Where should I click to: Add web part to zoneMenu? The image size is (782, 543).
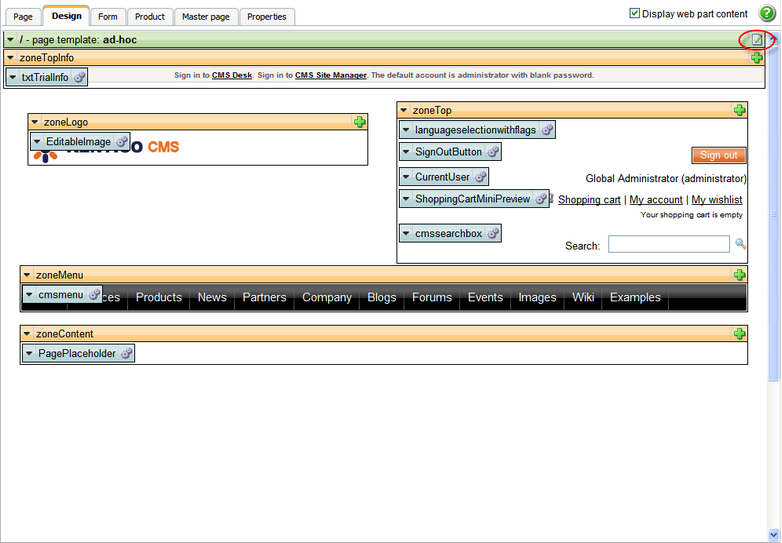739,274
